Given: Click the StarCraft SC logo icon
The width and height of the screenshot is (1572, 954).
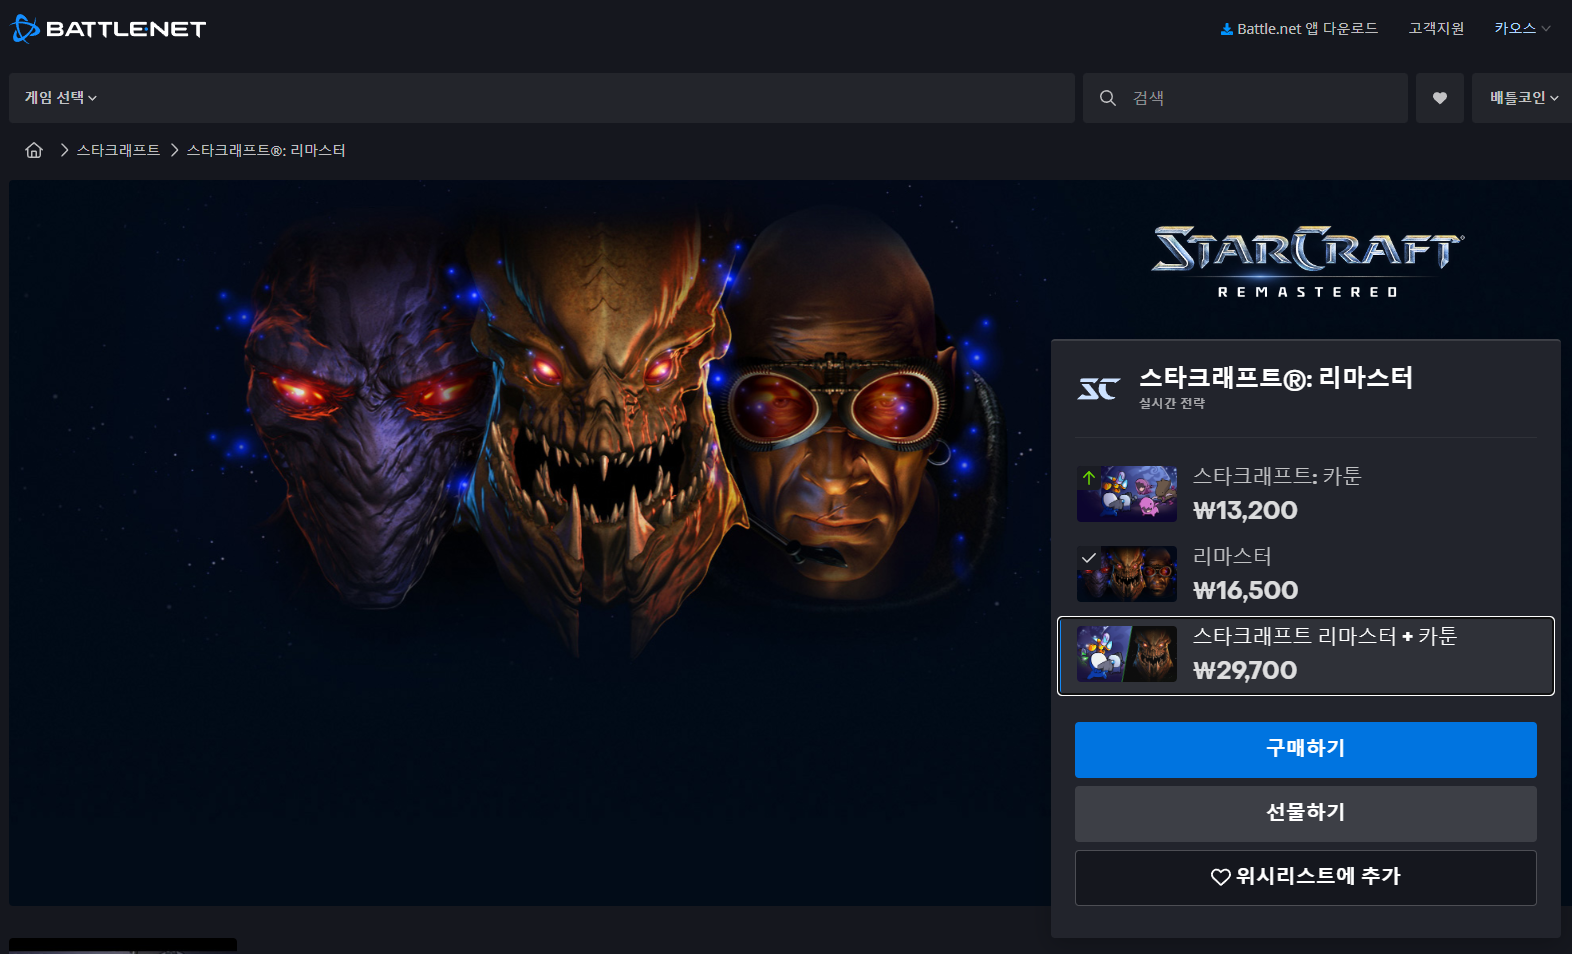Looking at the screenshot, I should pos(1099,388).
